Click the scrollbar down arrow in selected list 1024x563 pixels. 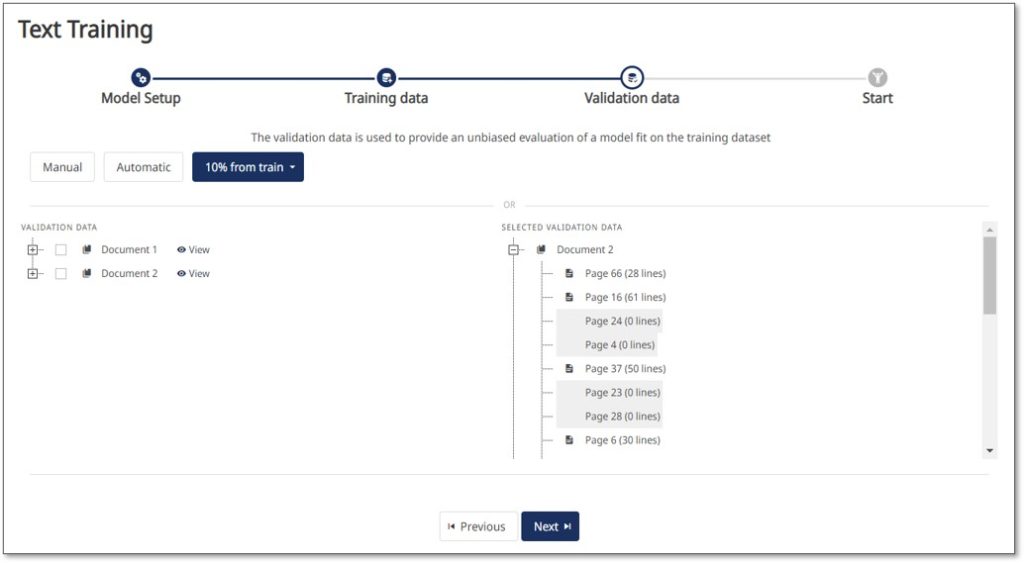pos(990,451)
